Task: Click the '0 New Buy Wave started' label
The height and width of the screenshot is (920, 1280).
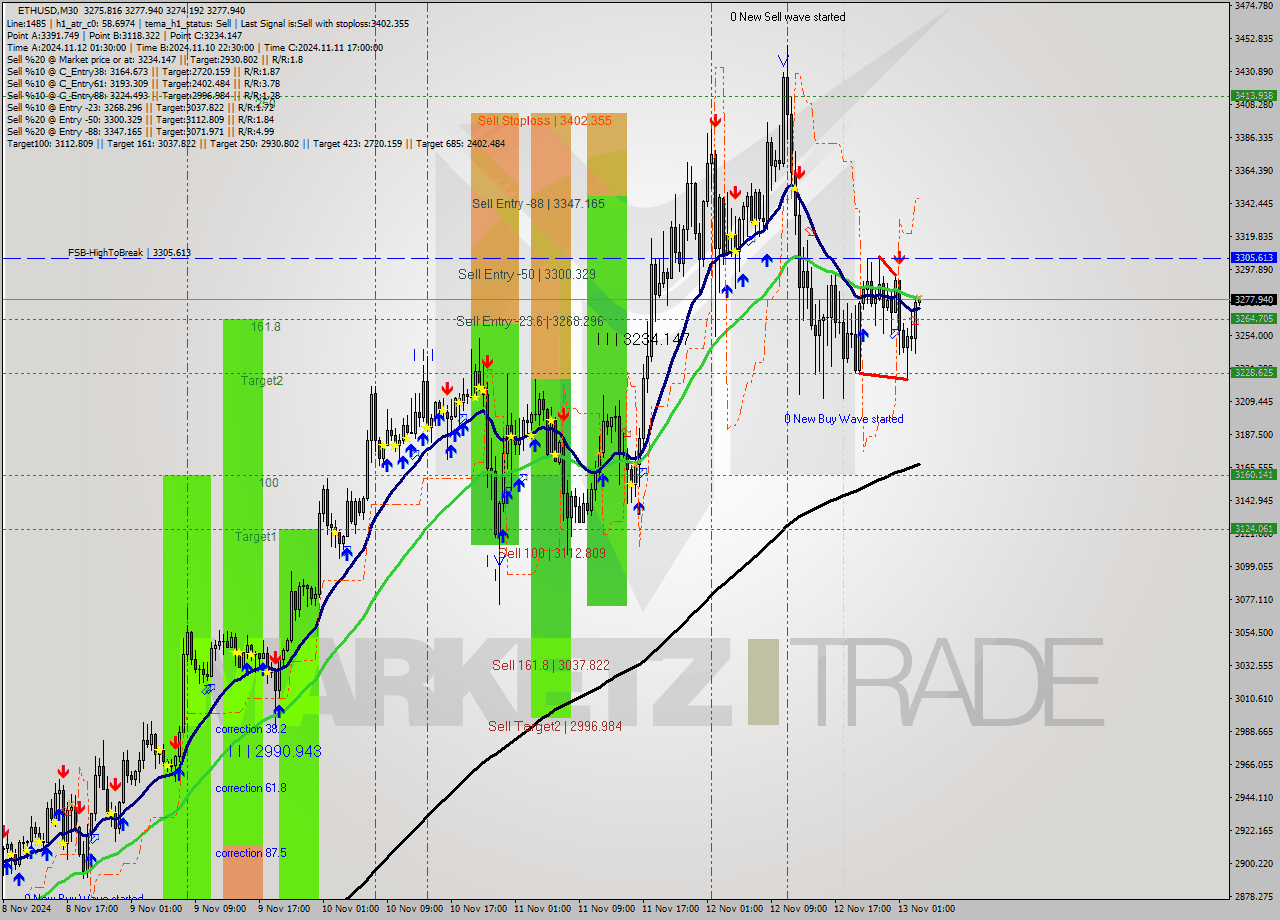Action: pos(843,419)
